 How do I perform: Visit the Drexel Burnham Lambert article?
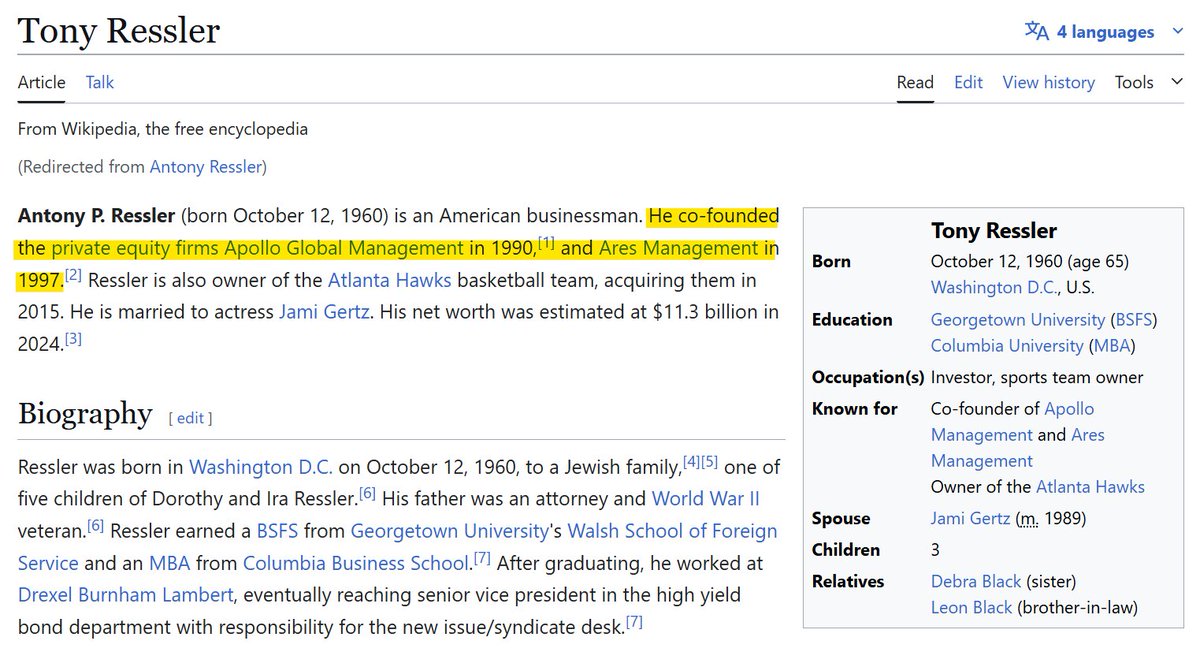126,595
